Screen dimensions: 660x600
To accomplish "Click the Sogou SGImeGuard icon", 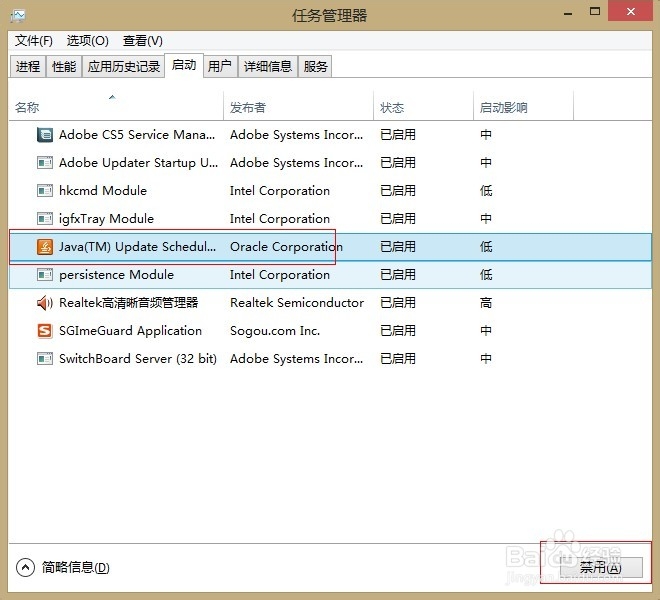I will tap(45, 331).
